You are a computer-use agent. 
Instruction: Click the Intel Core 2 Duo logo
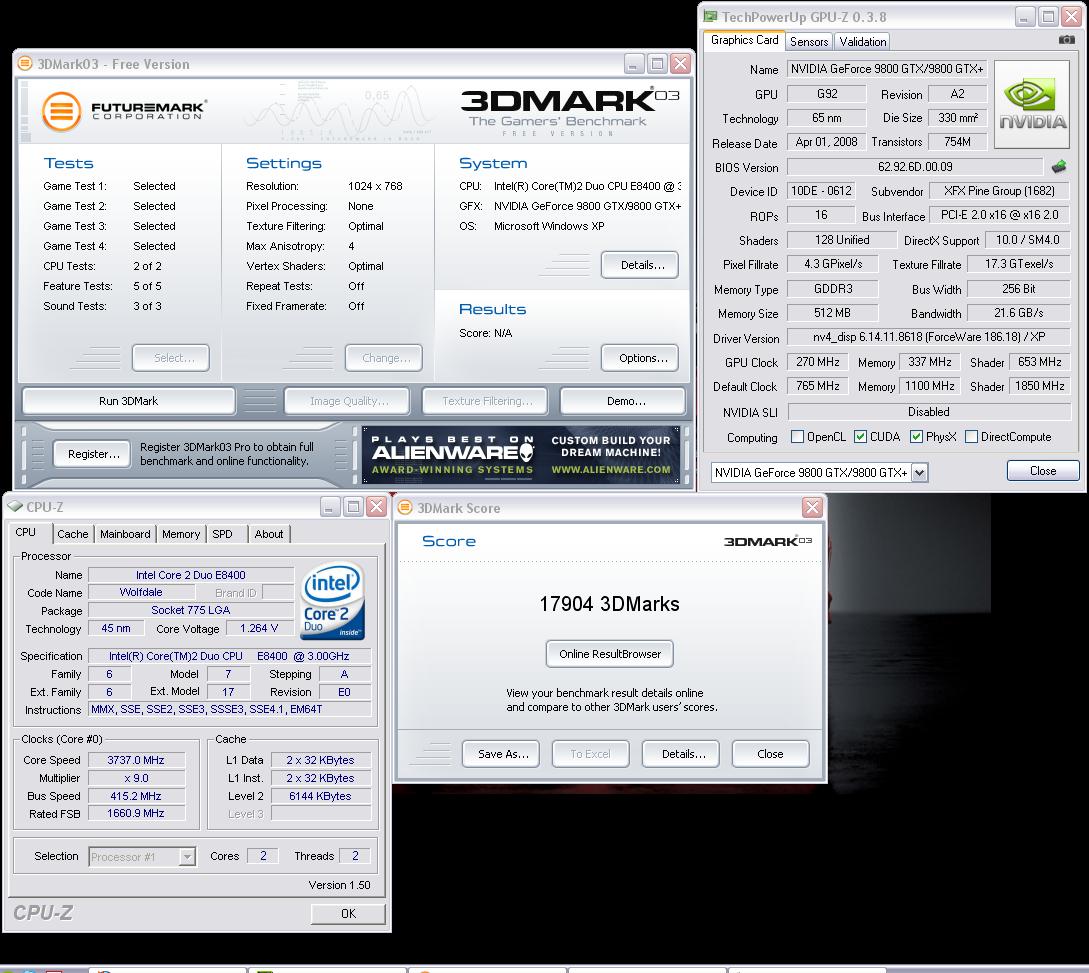[x=333, y=600]
